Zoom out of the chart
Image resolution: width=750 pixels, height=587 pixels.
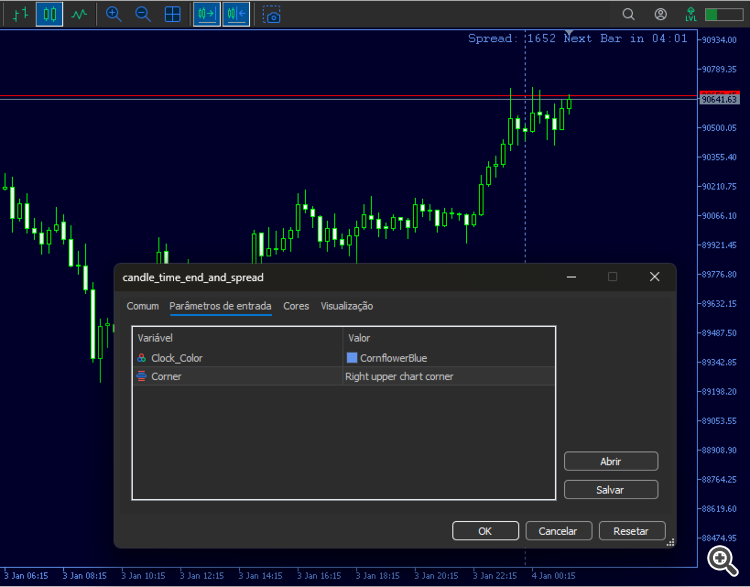coord(143,14)
